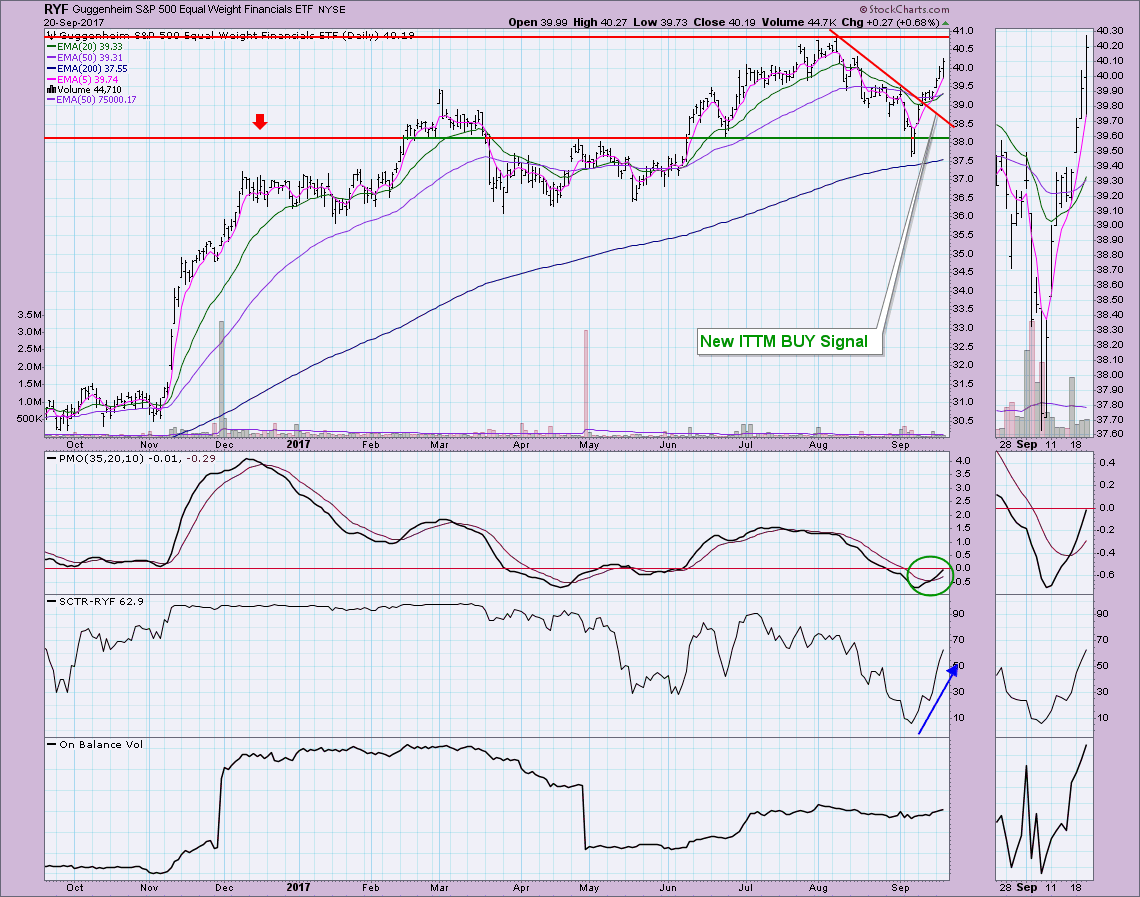Click the On Balance Vol panel label

[x=101, y=744]
